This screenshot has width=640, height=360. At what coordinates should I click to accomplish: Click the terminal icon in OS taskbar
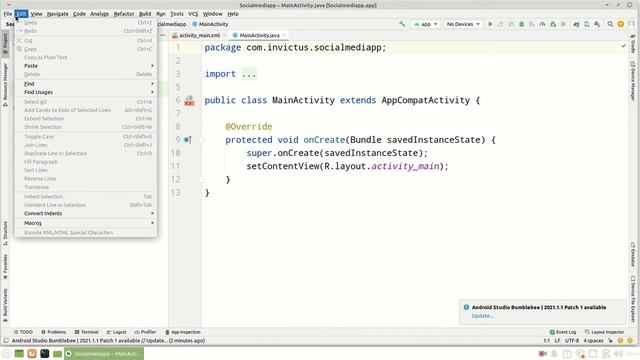pyautogui.click(x=44, y=353)
